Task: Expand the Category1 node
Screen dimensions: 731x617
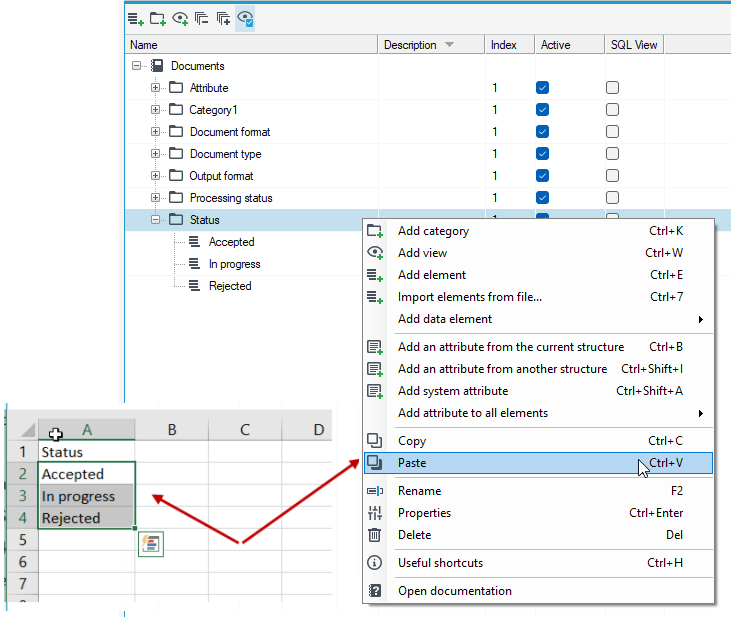Action: [155, 110]
